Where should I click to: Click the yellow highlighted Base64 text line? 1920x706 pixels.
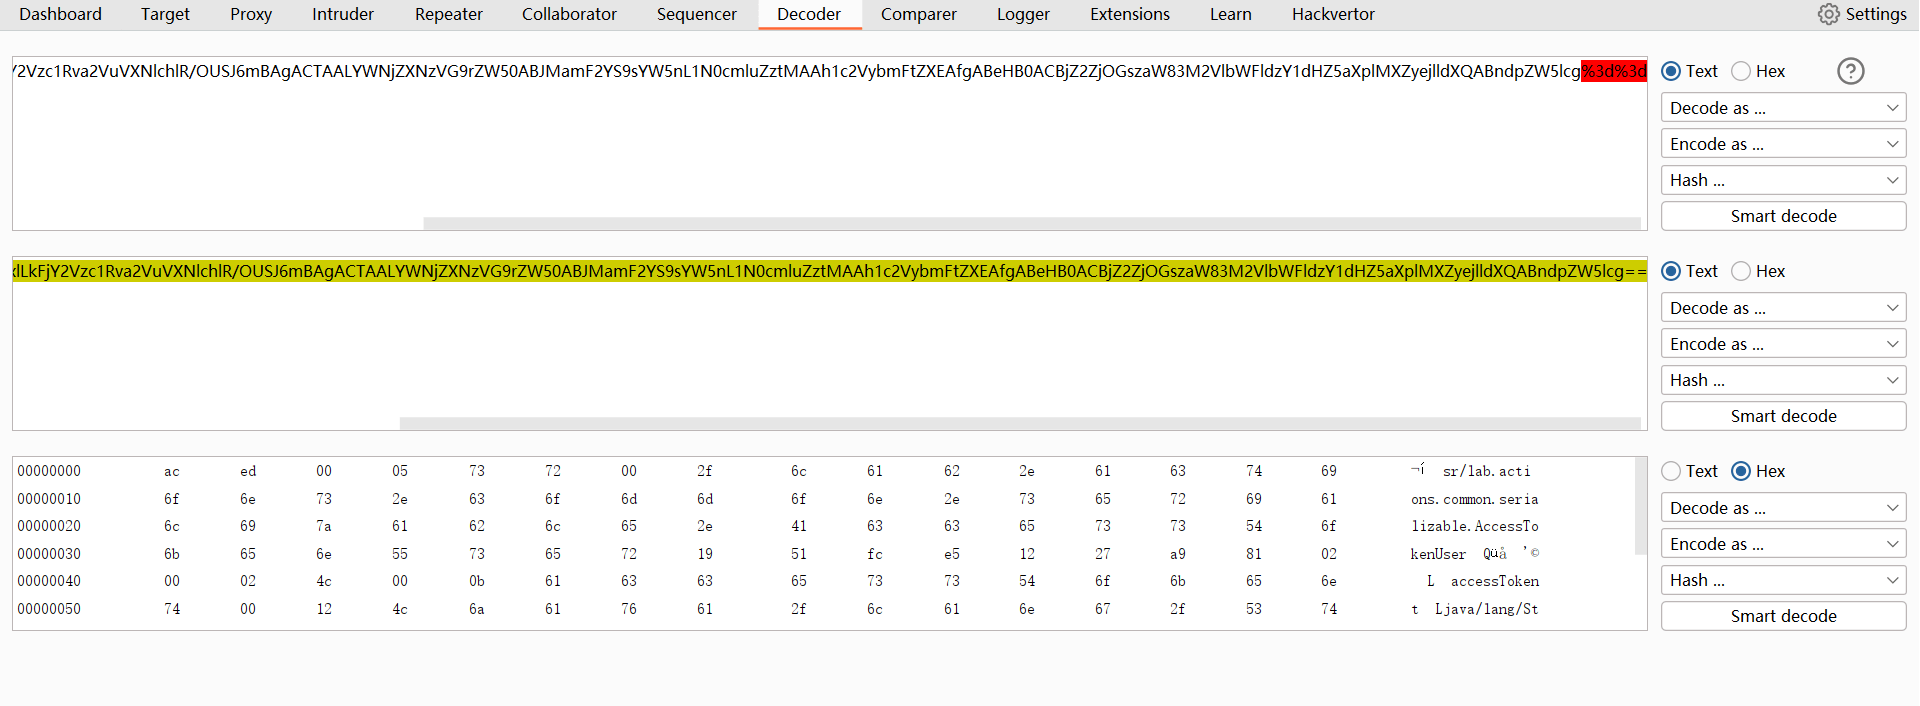point(829,271)
